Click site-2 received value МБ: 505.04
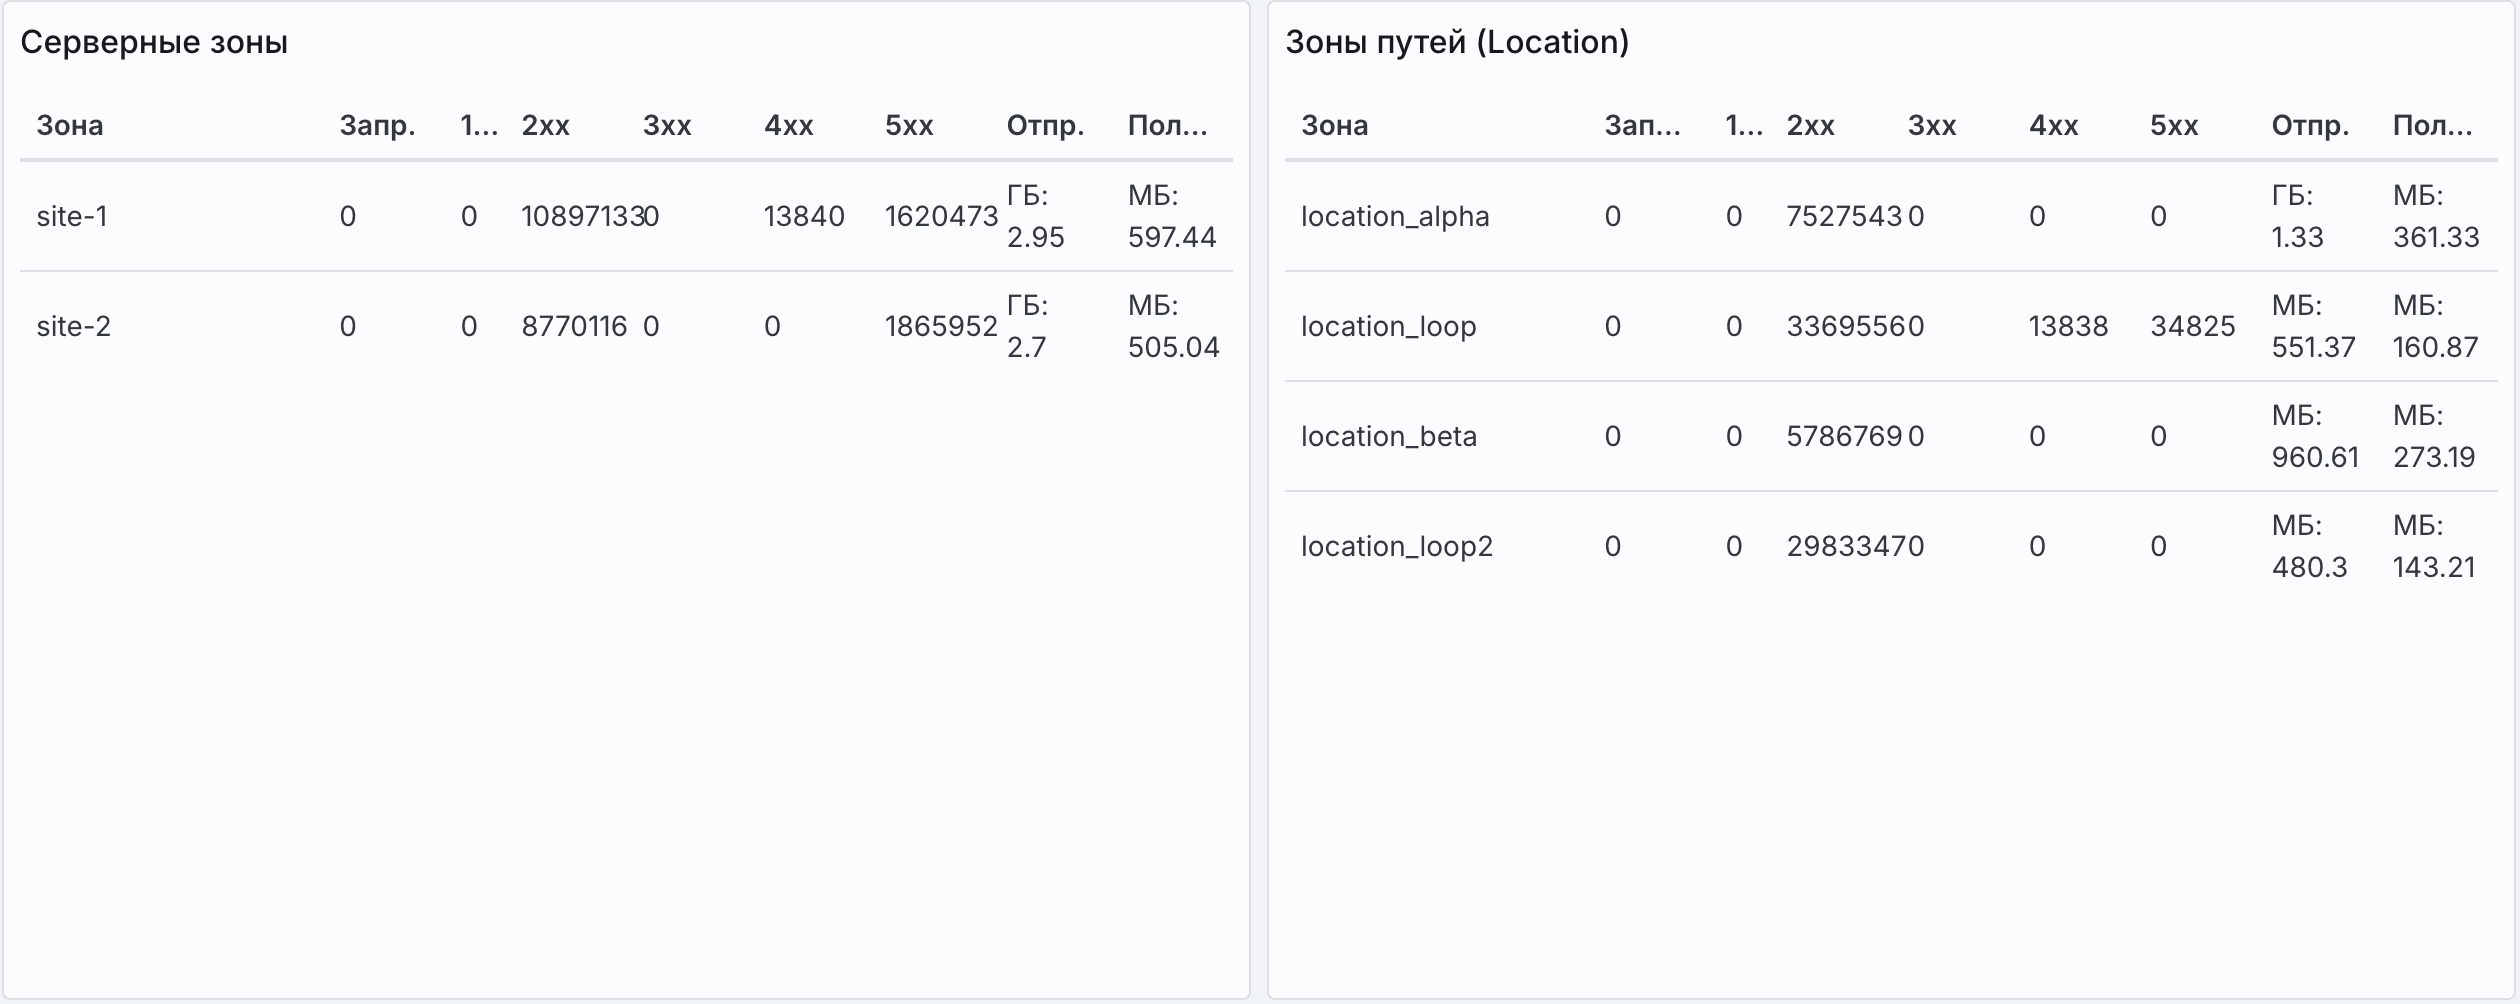The image size is (2520, 1004). click(1173, 326)
